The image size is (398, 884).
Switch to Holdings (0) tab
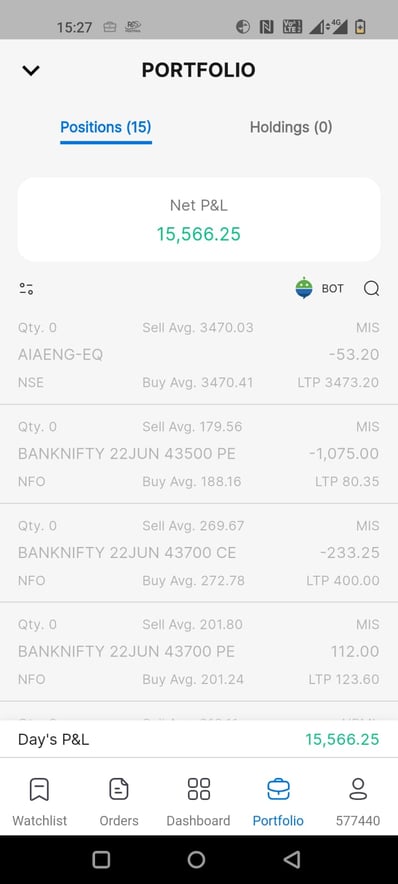(x=291, y=127)
